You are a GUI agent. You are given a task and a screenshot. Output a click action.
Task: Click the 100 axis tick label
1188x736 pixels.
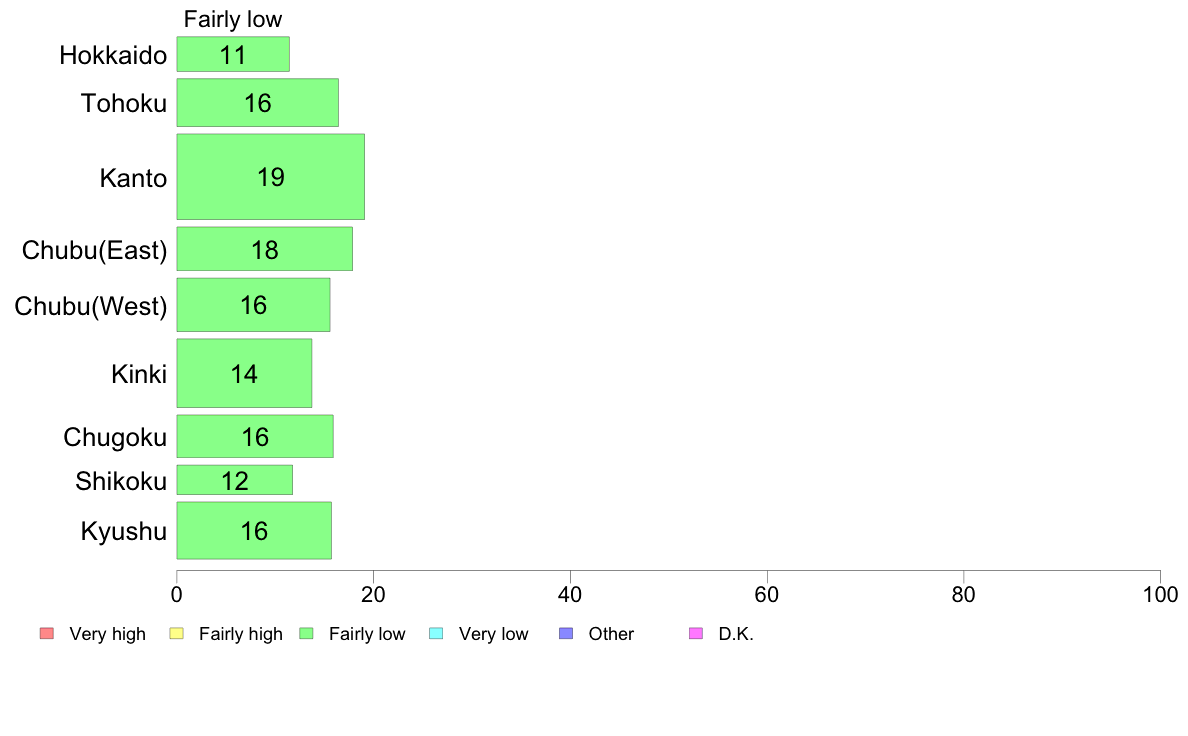click(1160, 594)
